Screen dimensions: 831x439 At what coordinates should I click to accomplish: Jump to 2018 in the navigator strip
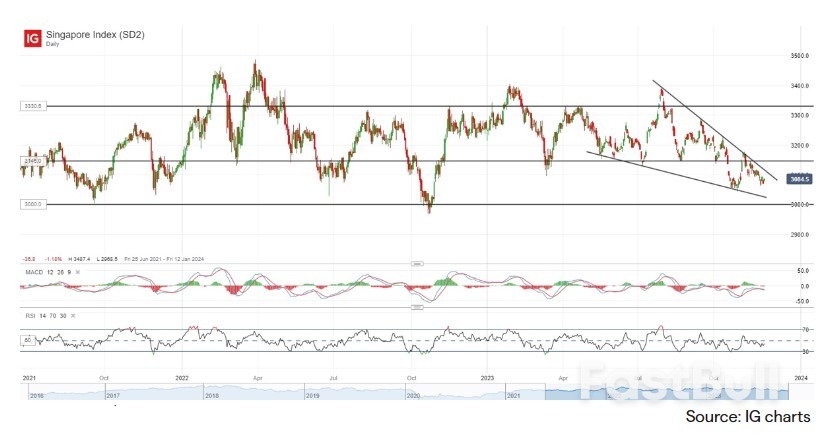[212, 396]
